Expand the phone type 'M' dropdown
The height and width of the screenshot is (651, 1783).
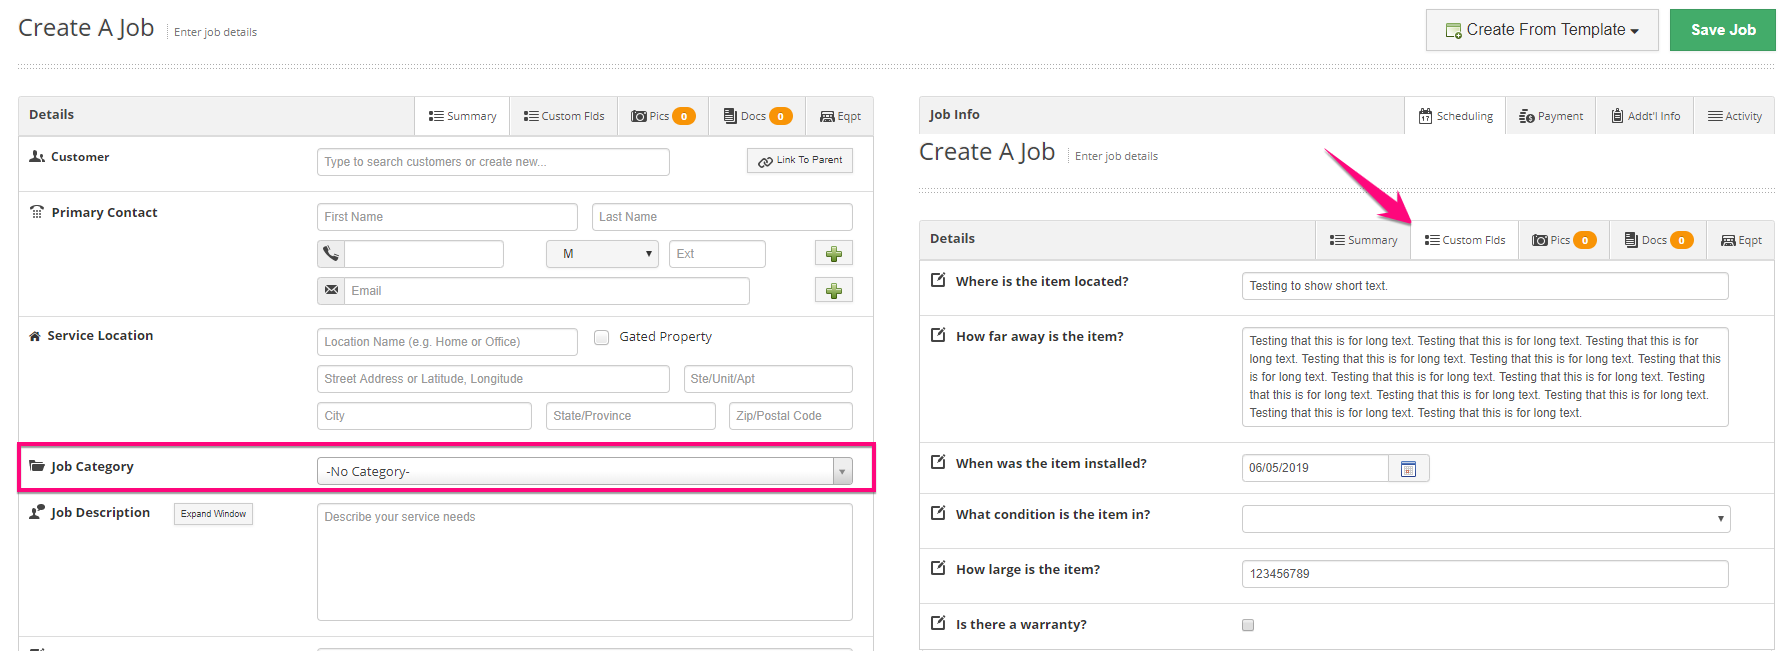pyautogui.click(x=602, y=254)
